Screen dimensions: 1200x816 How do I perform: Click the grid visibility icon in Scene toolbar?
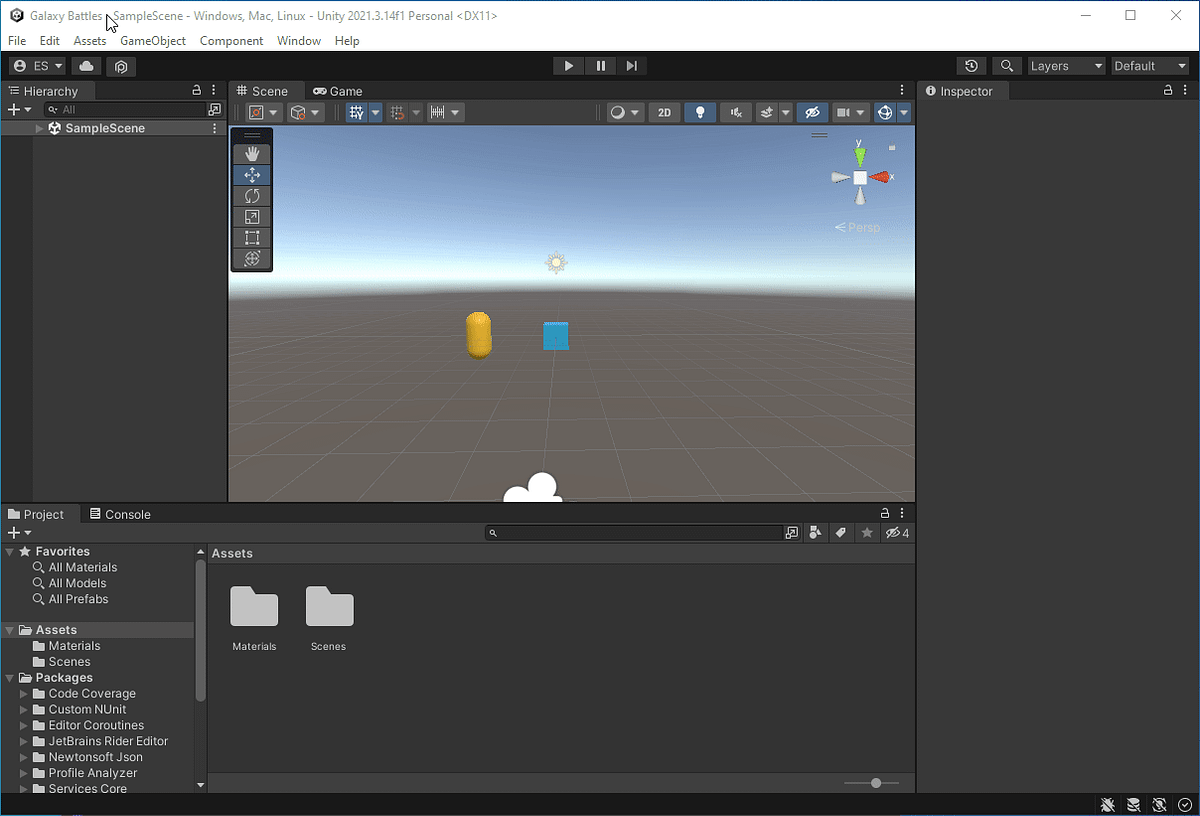click(x=358, y=112)
